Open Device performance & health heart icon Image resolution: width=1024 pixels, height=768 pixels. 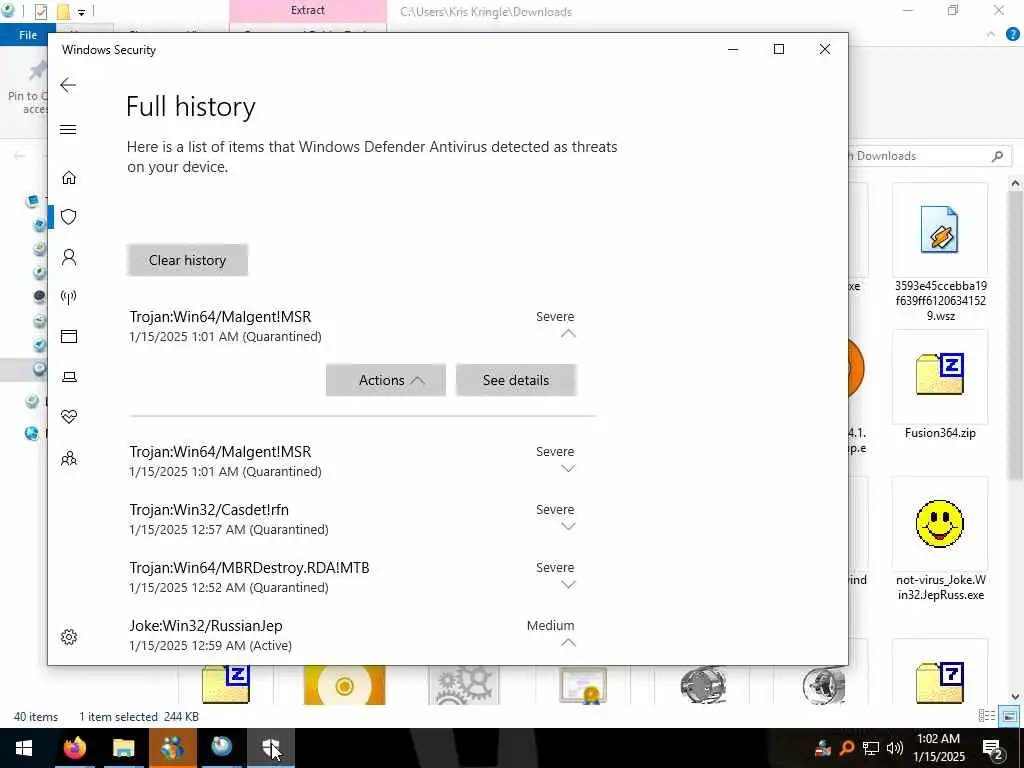pos(69,417)
